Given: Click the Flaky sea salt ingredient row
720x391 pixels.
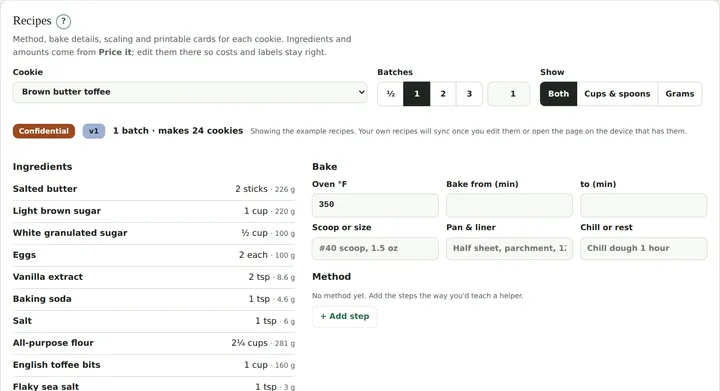Looking at the screenshot, I should (x=154, y=385).
